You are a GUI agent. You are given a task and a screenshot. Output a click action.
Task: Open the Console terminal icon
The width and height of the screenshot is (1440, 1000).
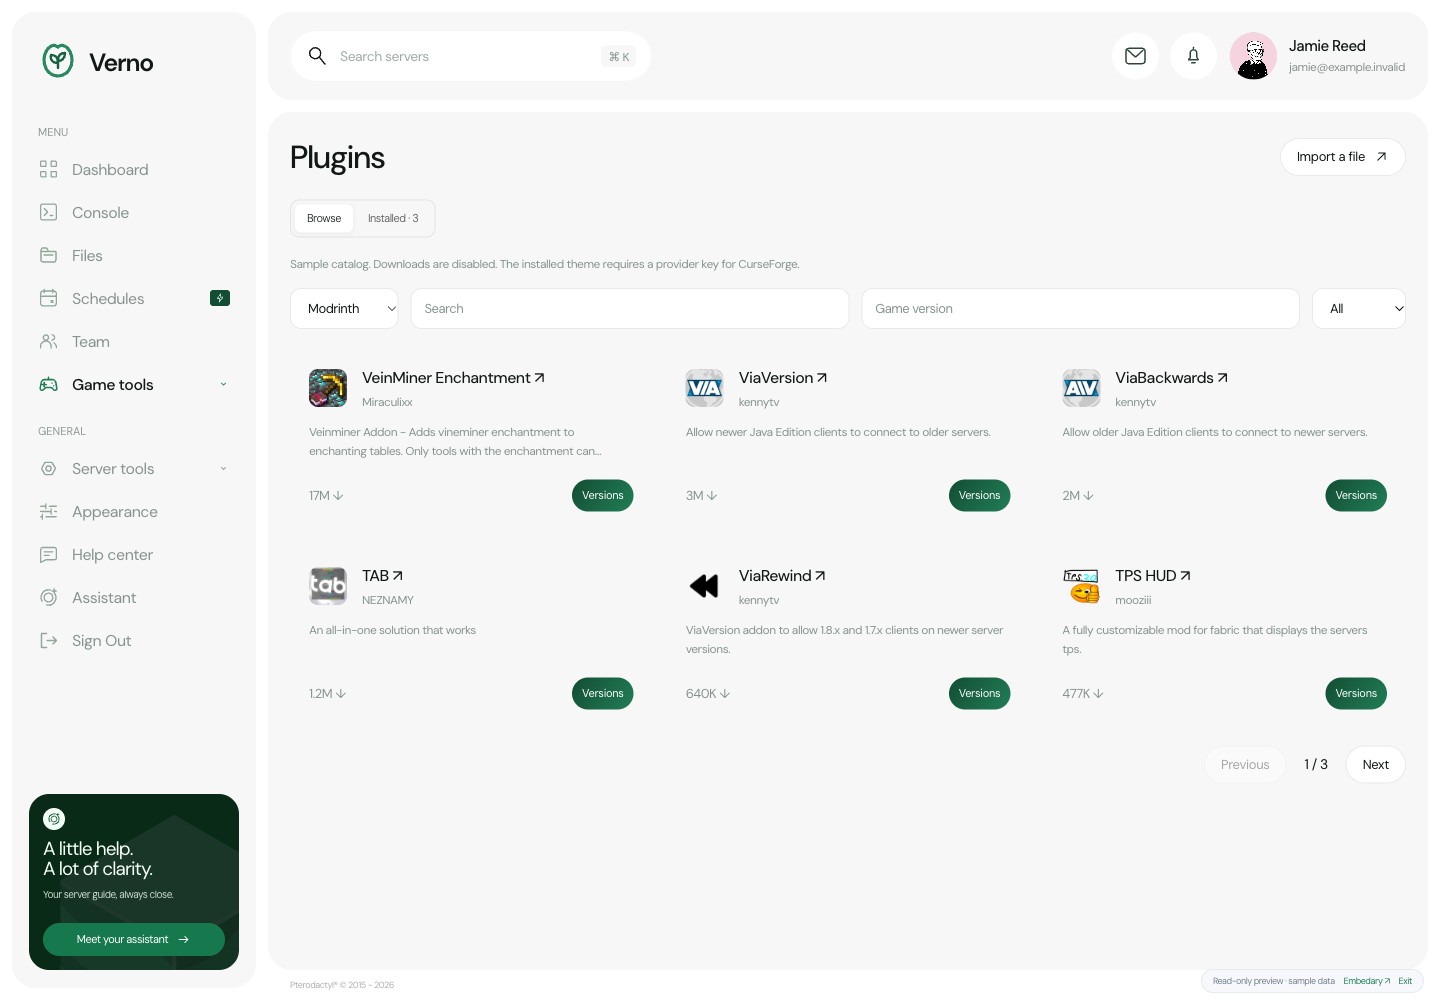click(48, 212)
